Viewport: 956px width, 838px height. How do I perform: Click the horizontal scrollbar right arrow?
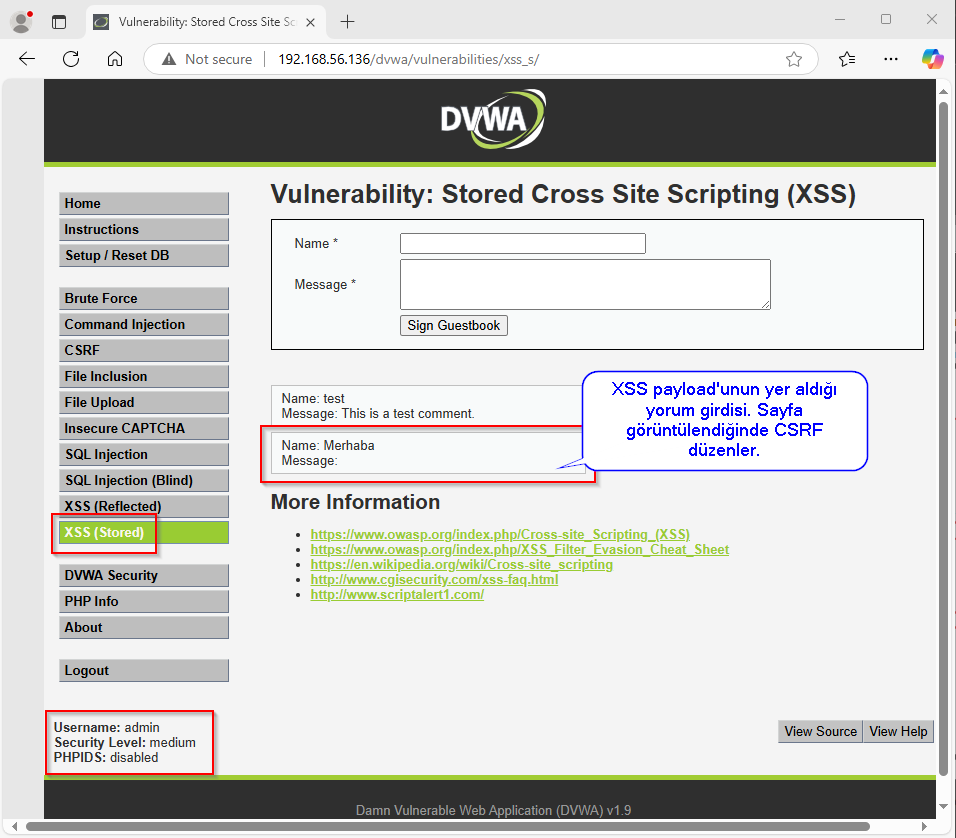coord(925,827)
